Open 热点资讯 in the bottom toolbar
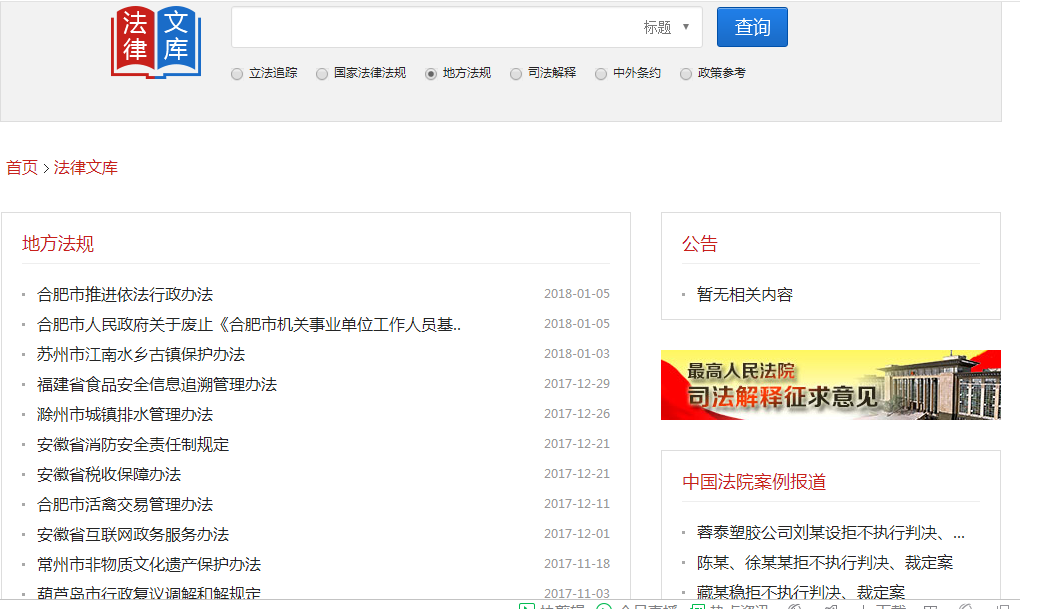 729,605
